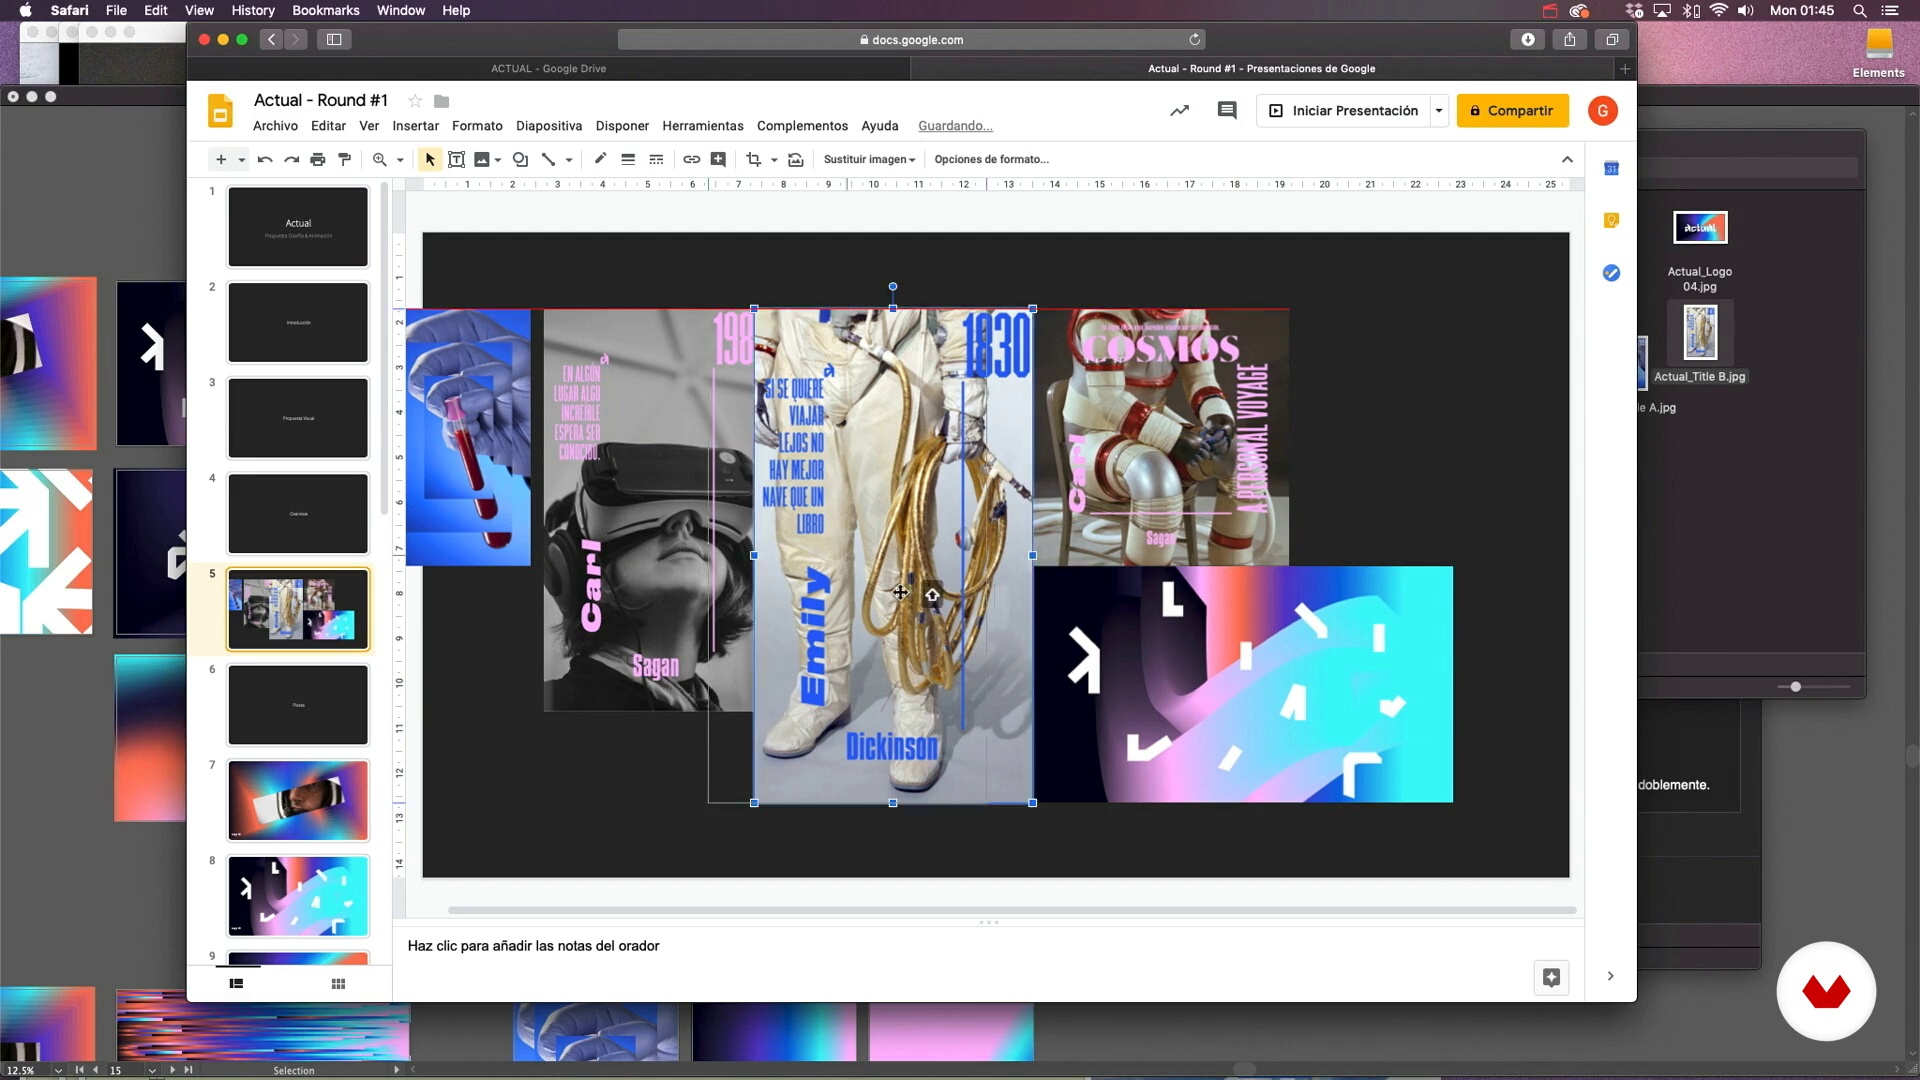Viewport: 1920px width, 1080px height.
Task: Switch to grid view
Action: (x=338, y=984)
